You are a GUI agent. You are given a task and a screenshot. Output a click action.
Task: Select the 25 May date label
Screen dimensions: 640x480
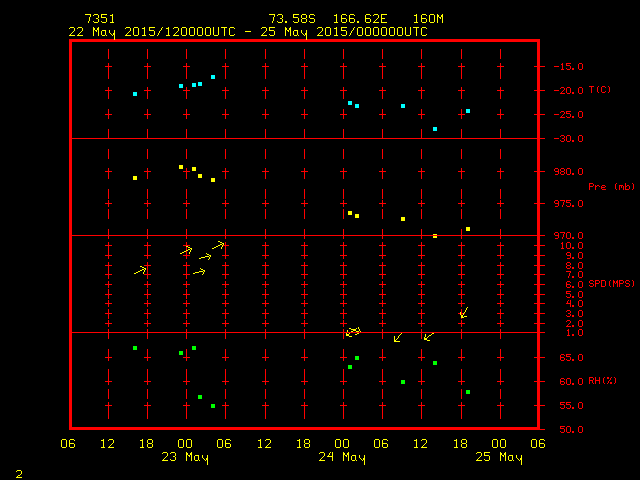498,458
